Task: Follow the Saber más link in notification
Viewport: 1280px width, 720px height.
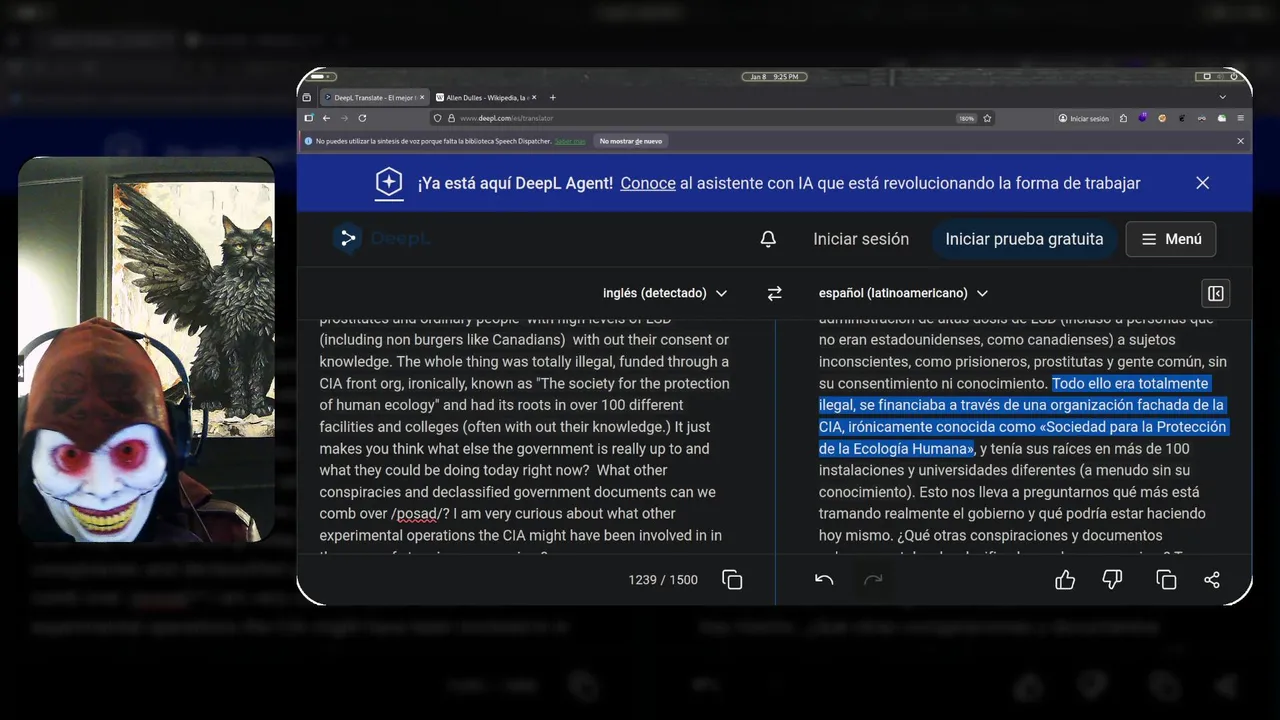Action: coord(570,141)
